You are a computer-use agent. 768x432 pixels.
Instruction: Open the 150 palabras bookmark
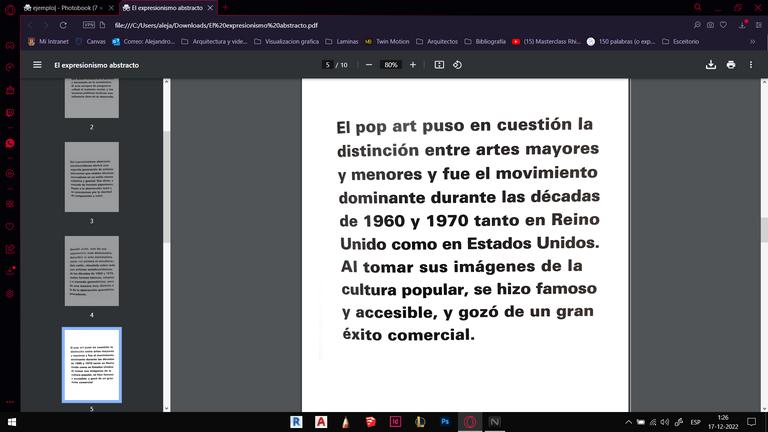pyautogui.click(x=621, y=42)
